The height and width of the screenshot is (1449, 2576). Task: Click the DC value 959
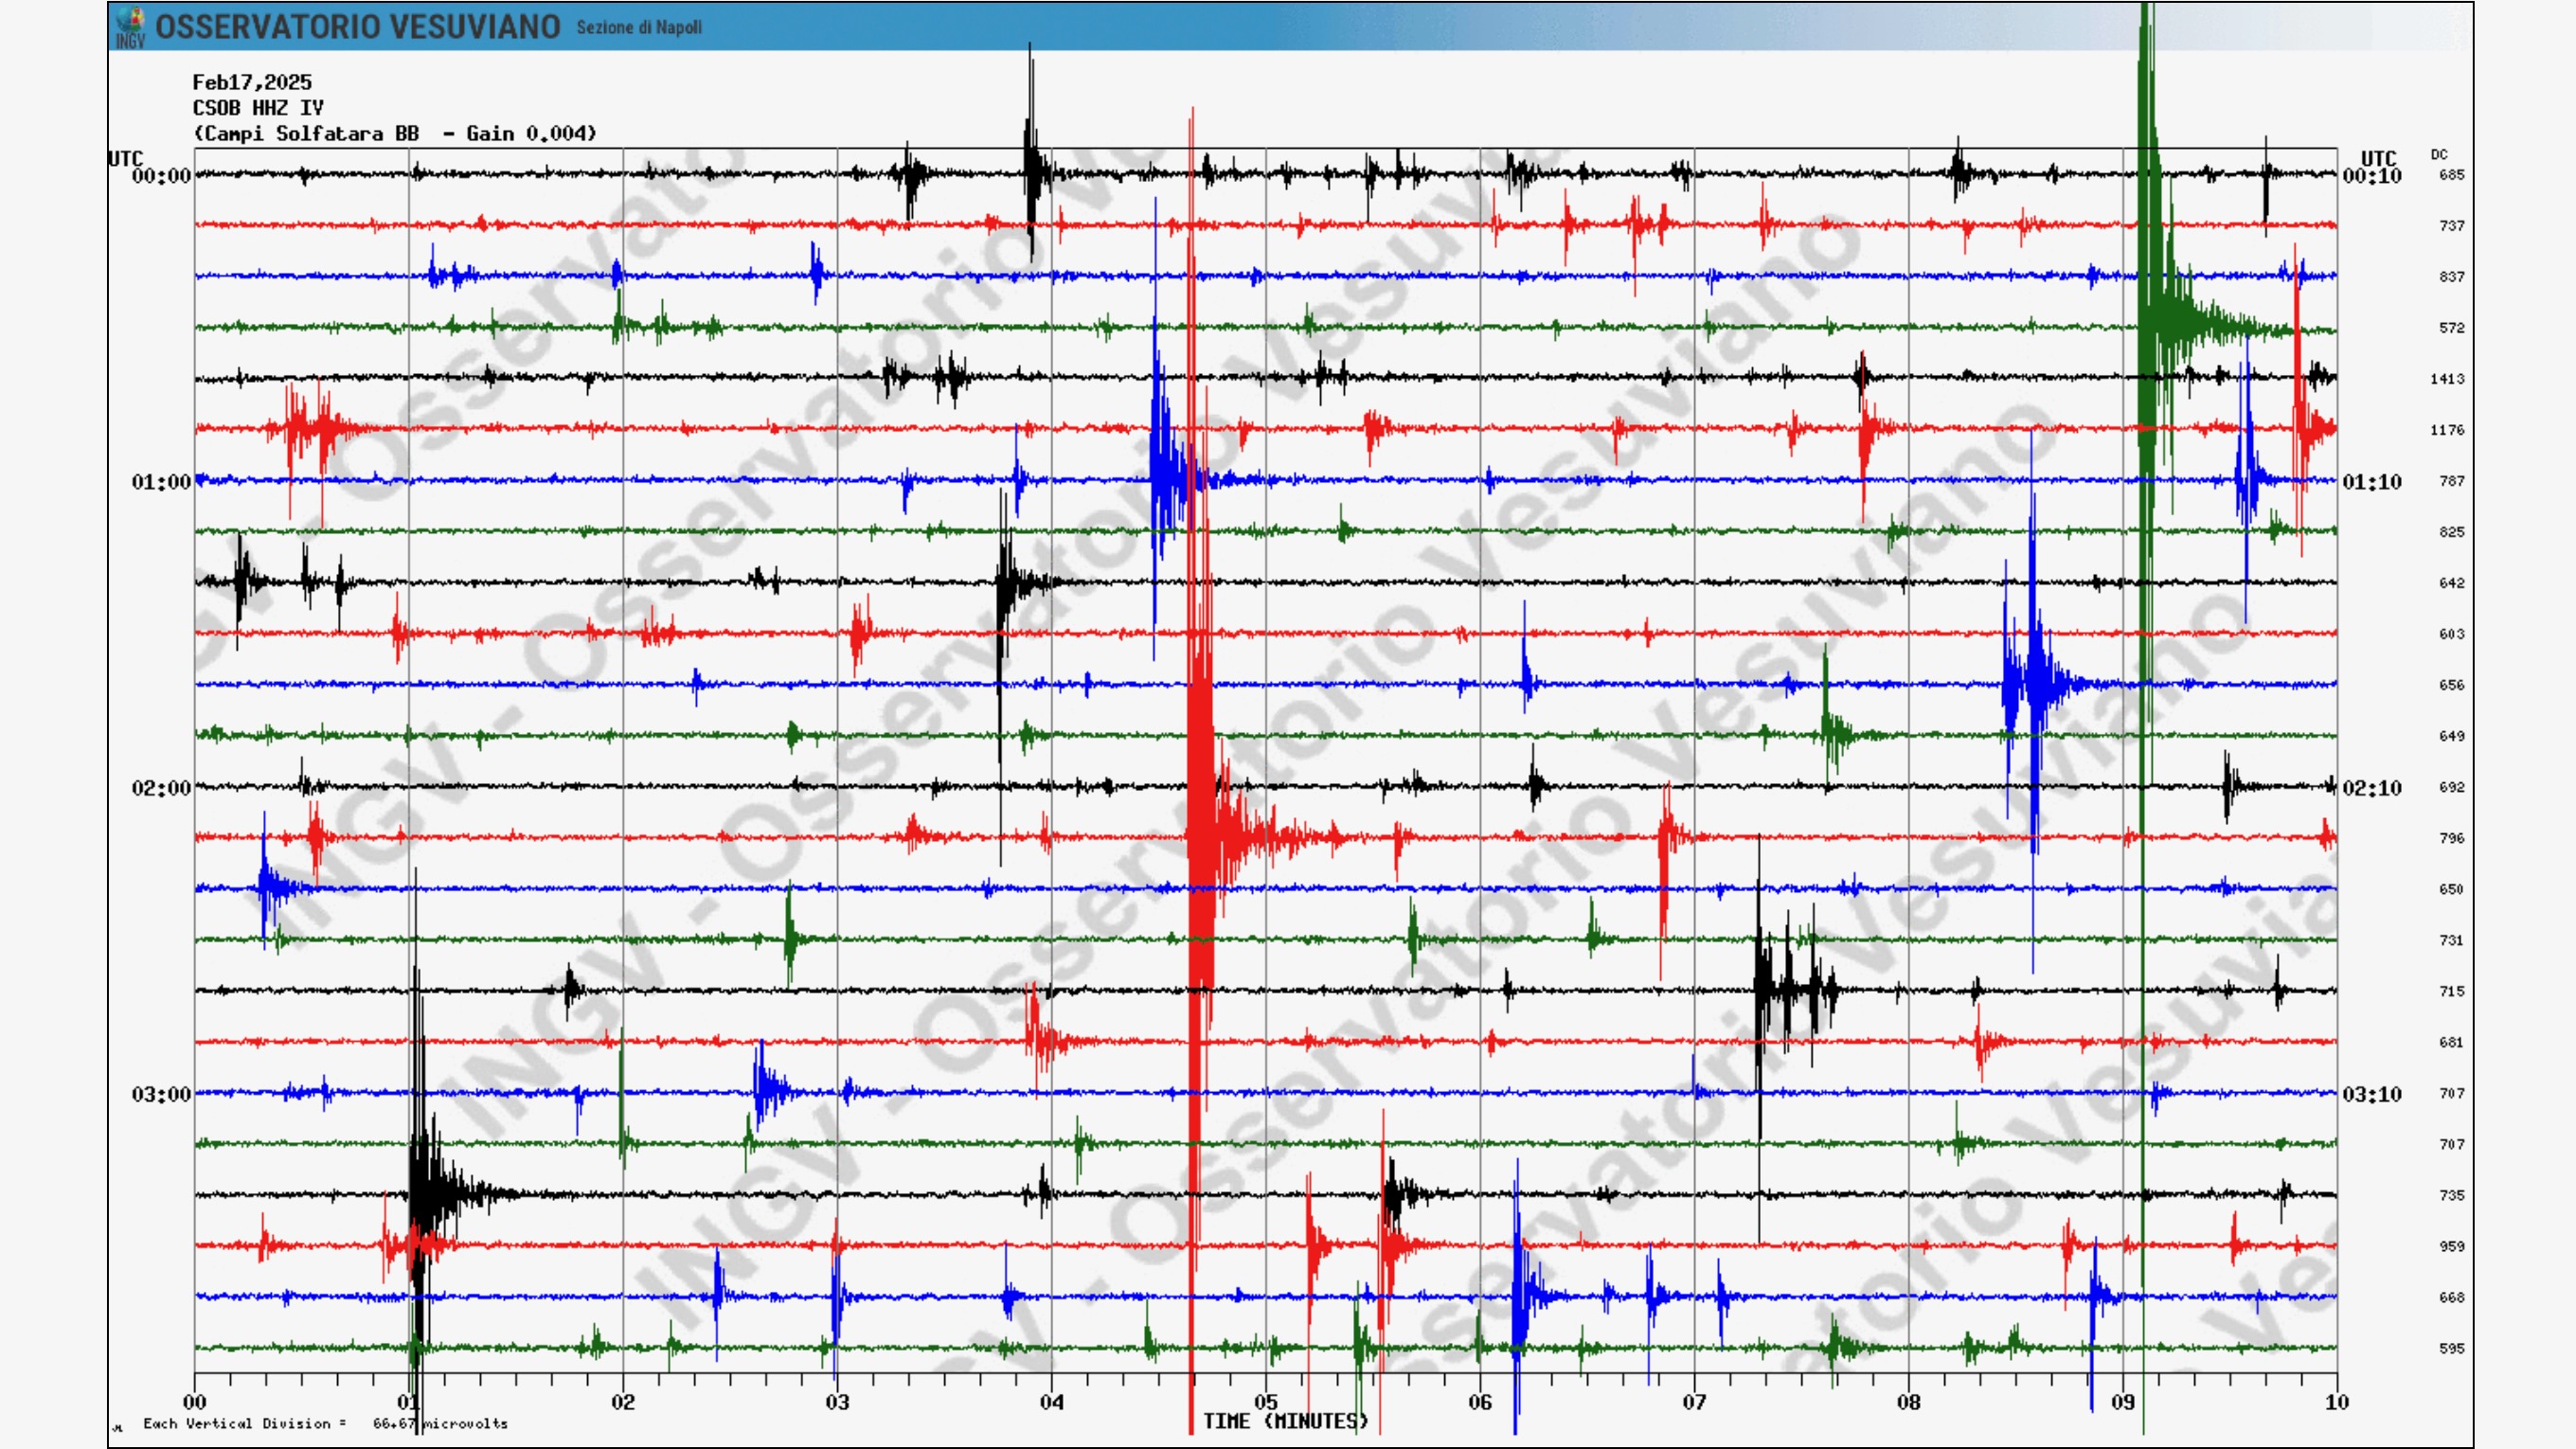coord(2451,1246)
